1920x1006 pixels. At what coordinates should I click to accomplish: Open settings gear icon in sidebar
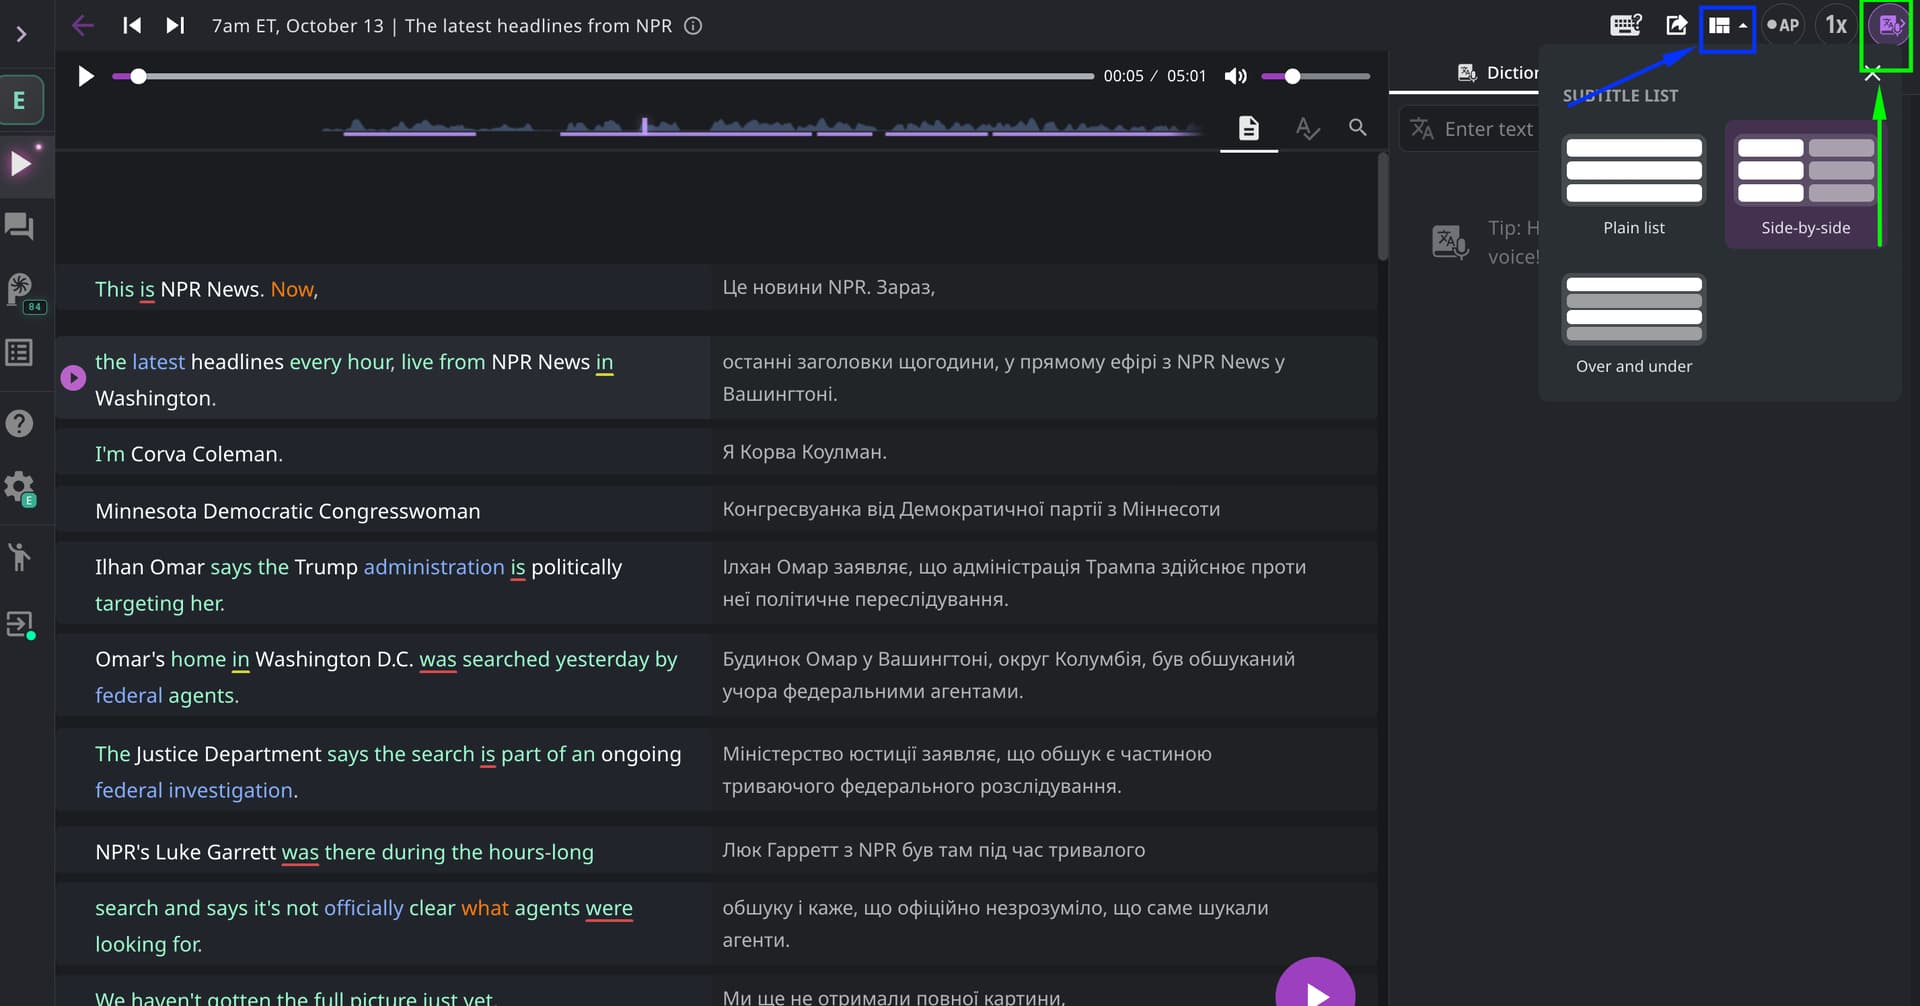(19, 489)
